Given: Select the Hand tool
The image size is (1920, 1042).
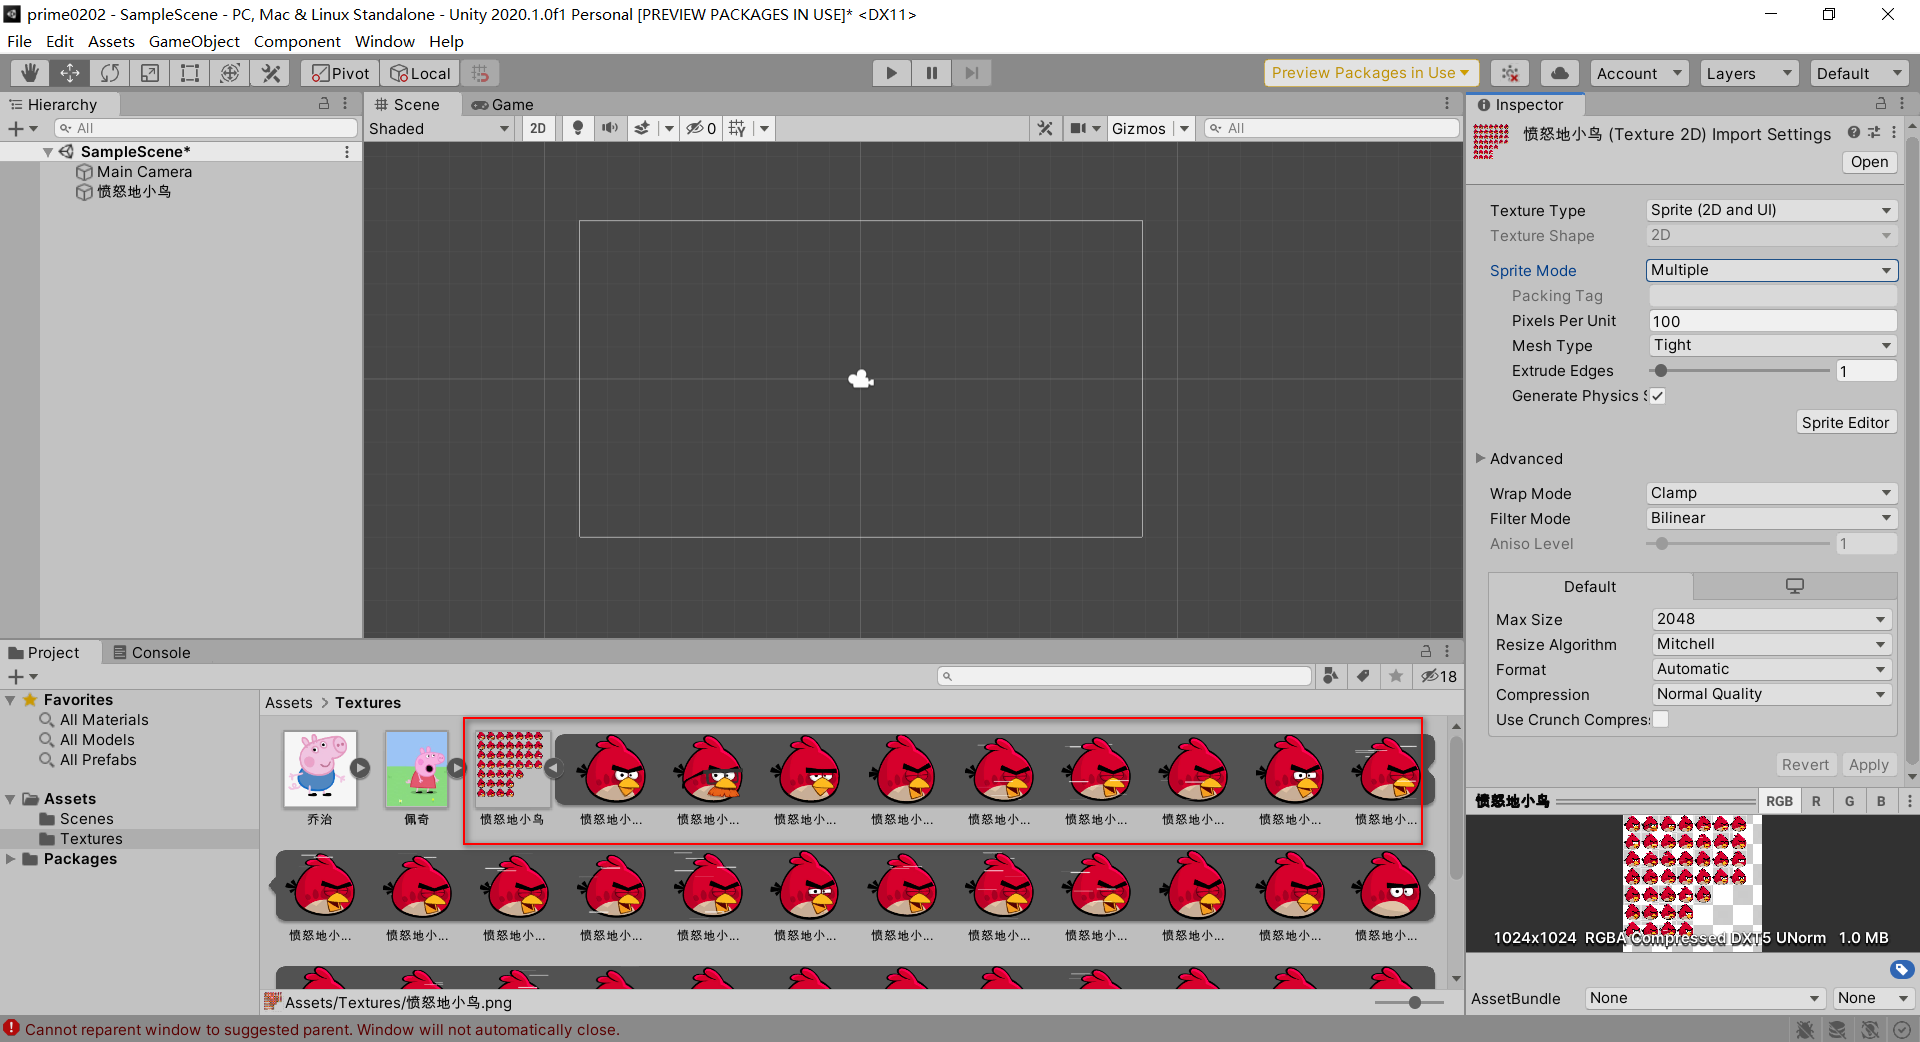Looking at the screenshot, I should click(30, 73).
